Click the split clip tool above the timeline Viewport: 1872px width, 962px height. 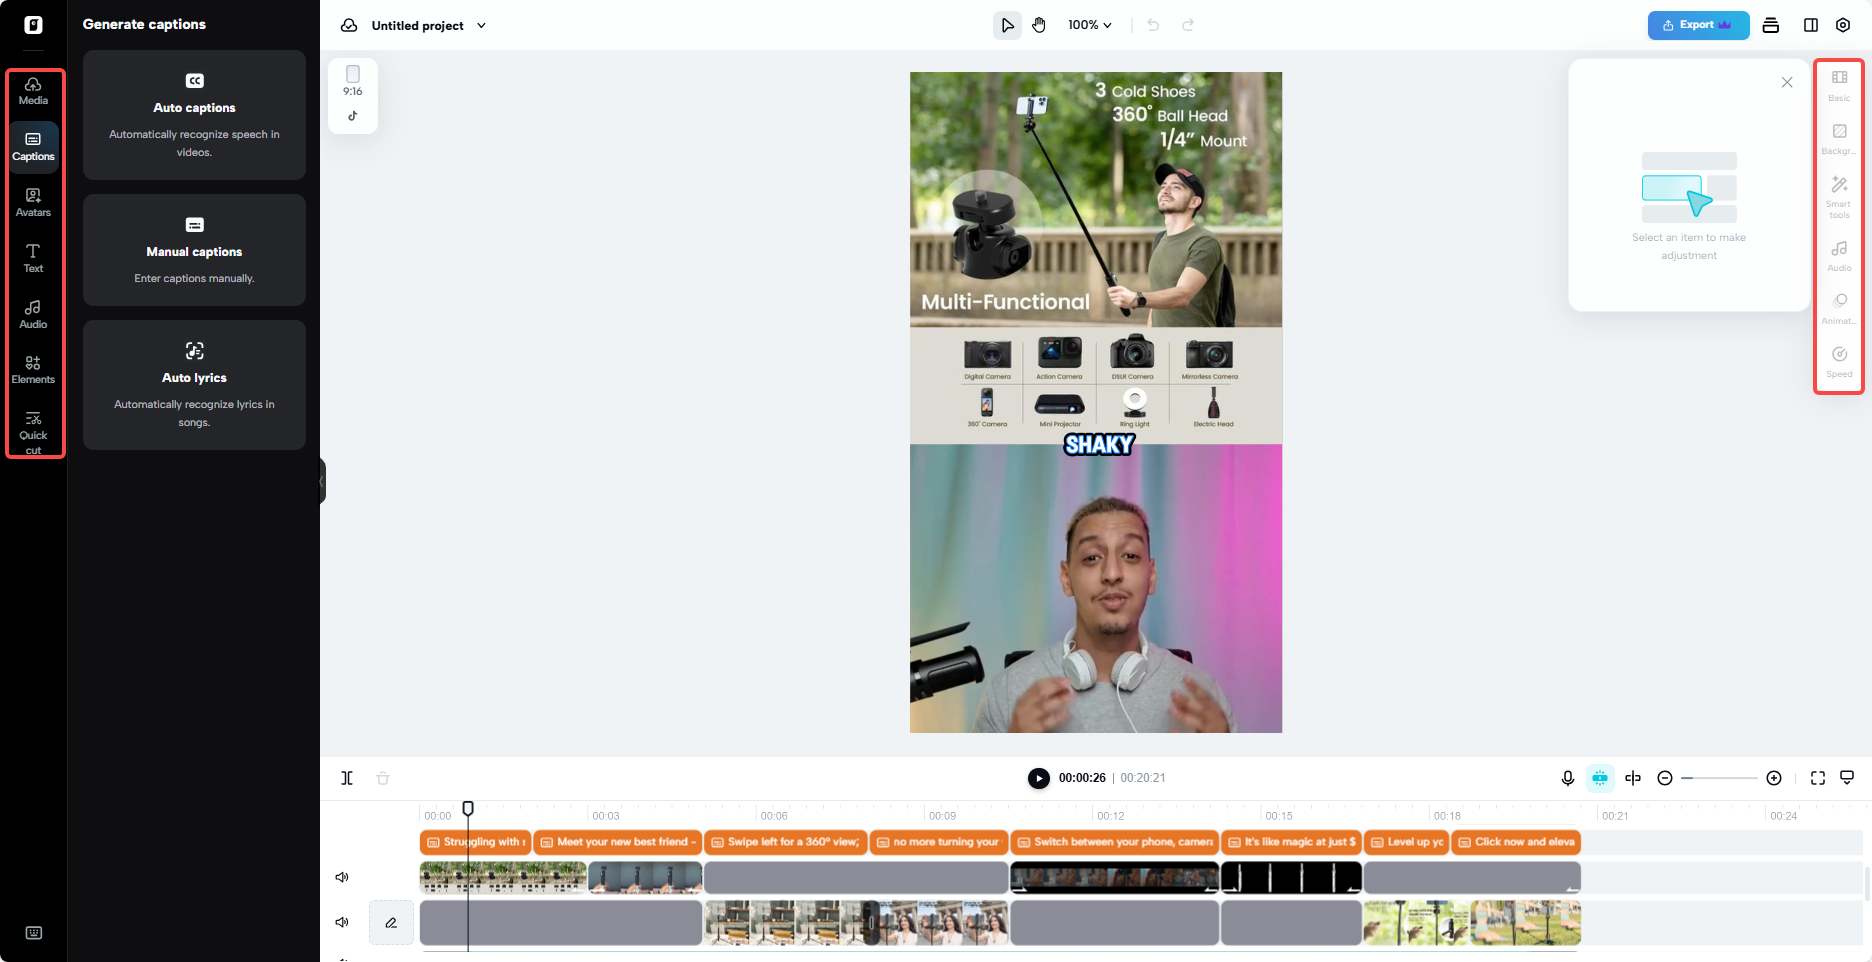(347, 778)
